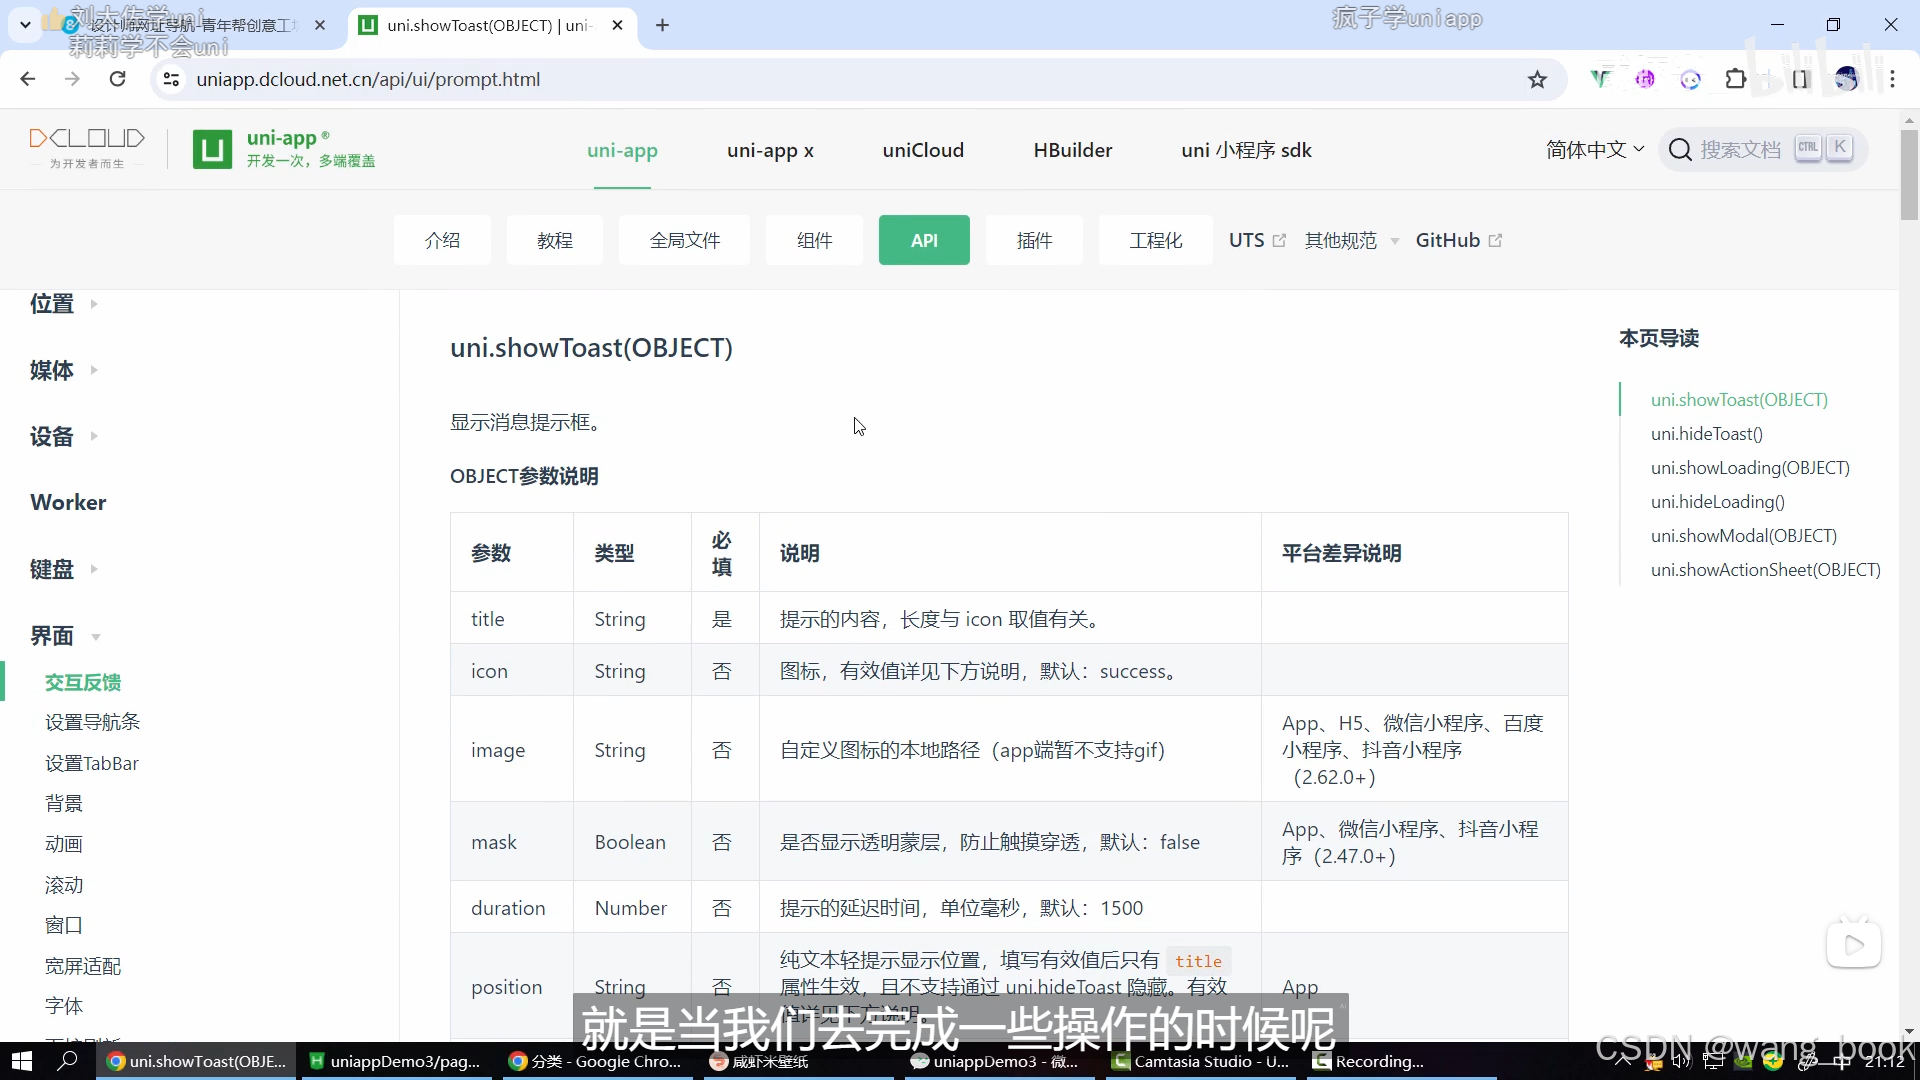
Task: Open UTS external link
Action: pos(1257,240)
